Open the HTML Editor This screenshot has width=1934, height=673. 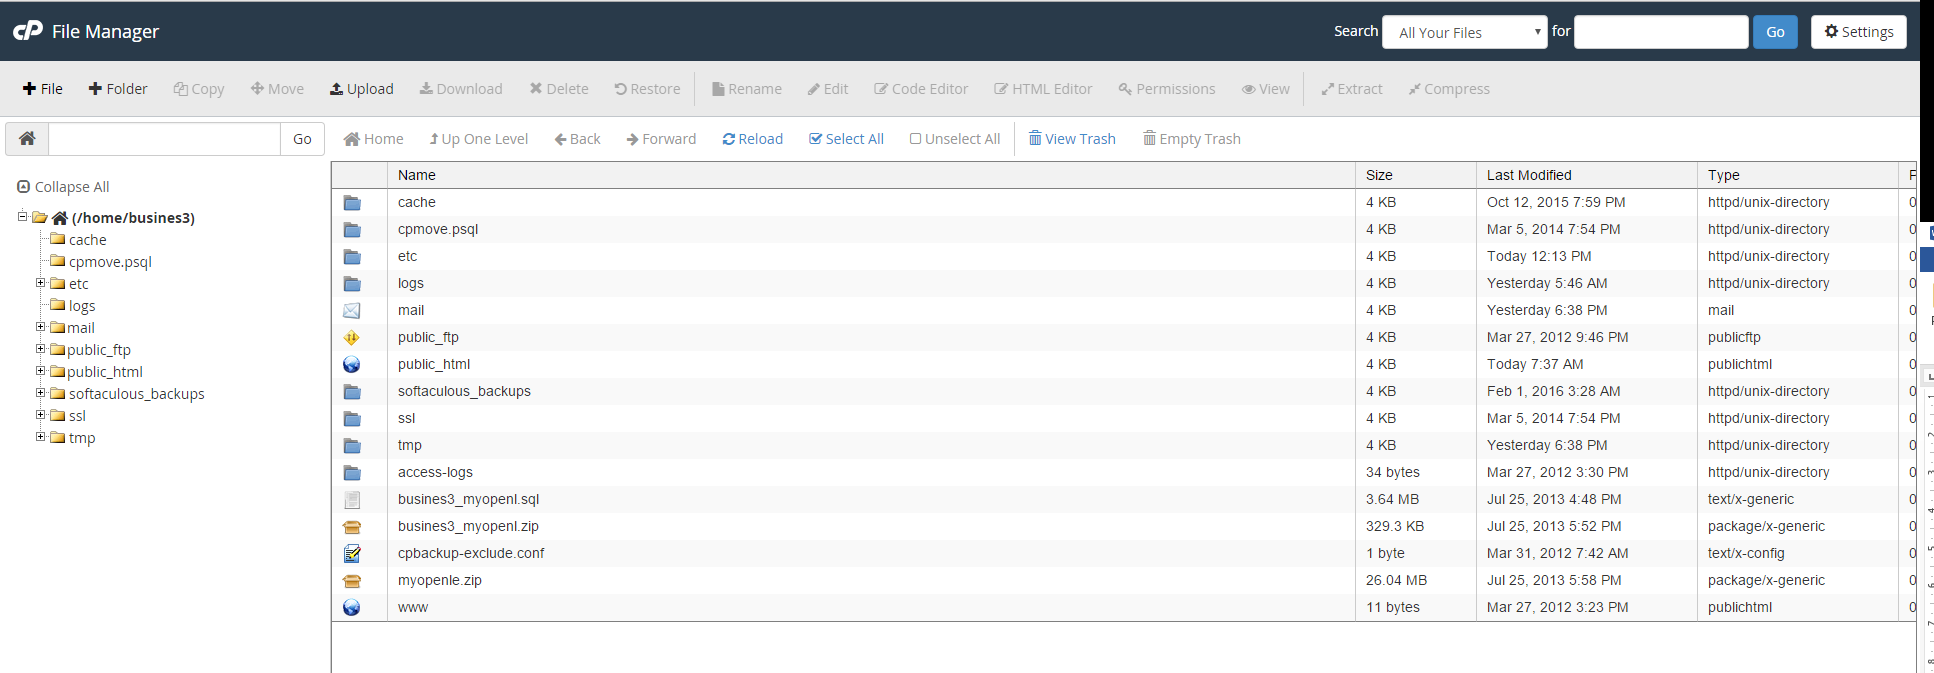[1043, 89]
